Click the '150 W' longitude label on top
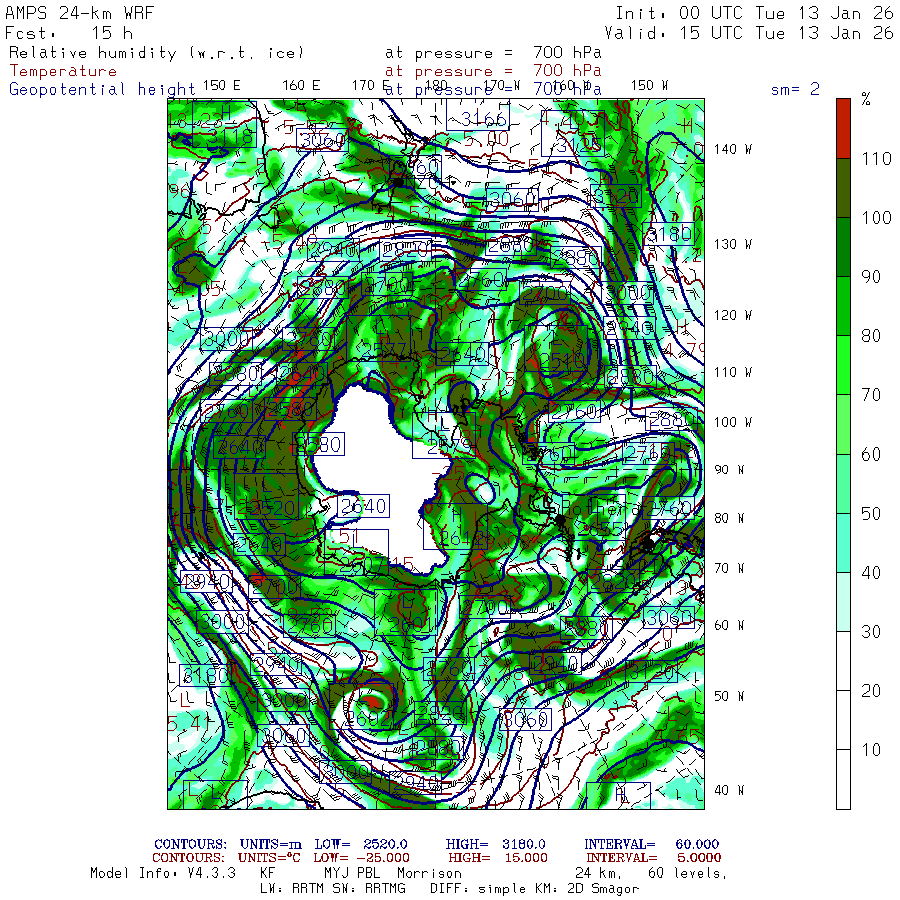Viewport: 900px width, 900px height. click(x=650, y=86)
